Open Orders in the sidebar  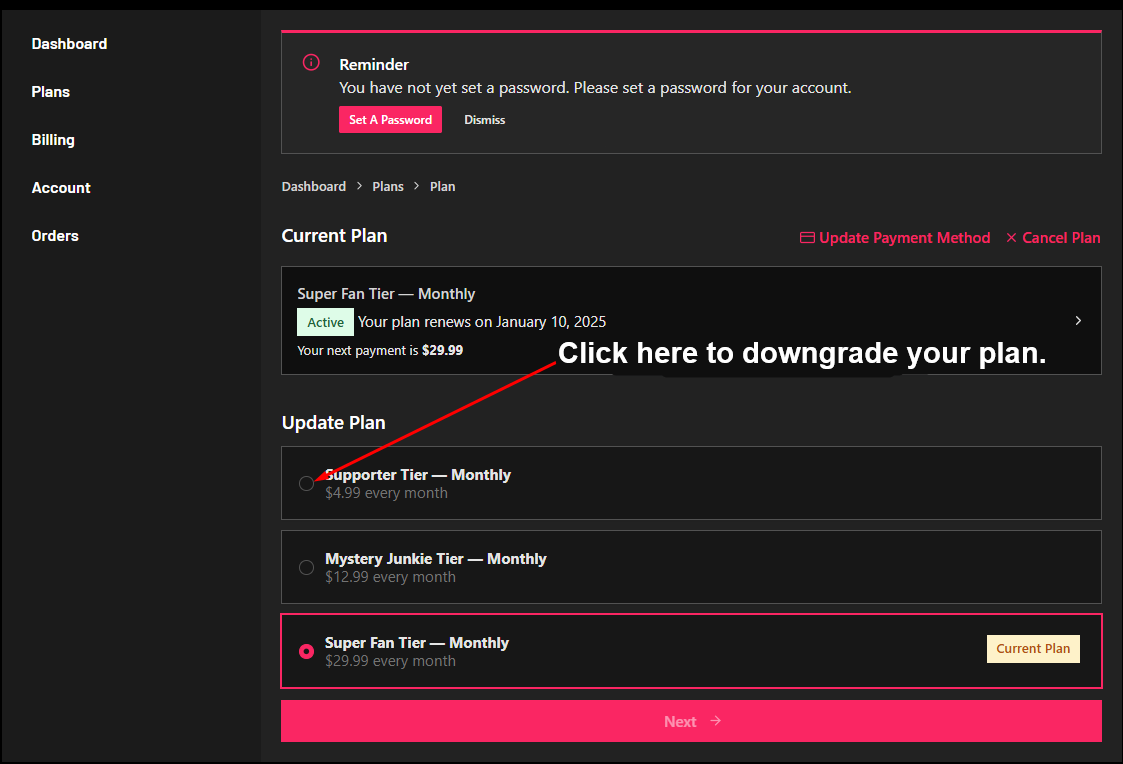pos(55,236)
